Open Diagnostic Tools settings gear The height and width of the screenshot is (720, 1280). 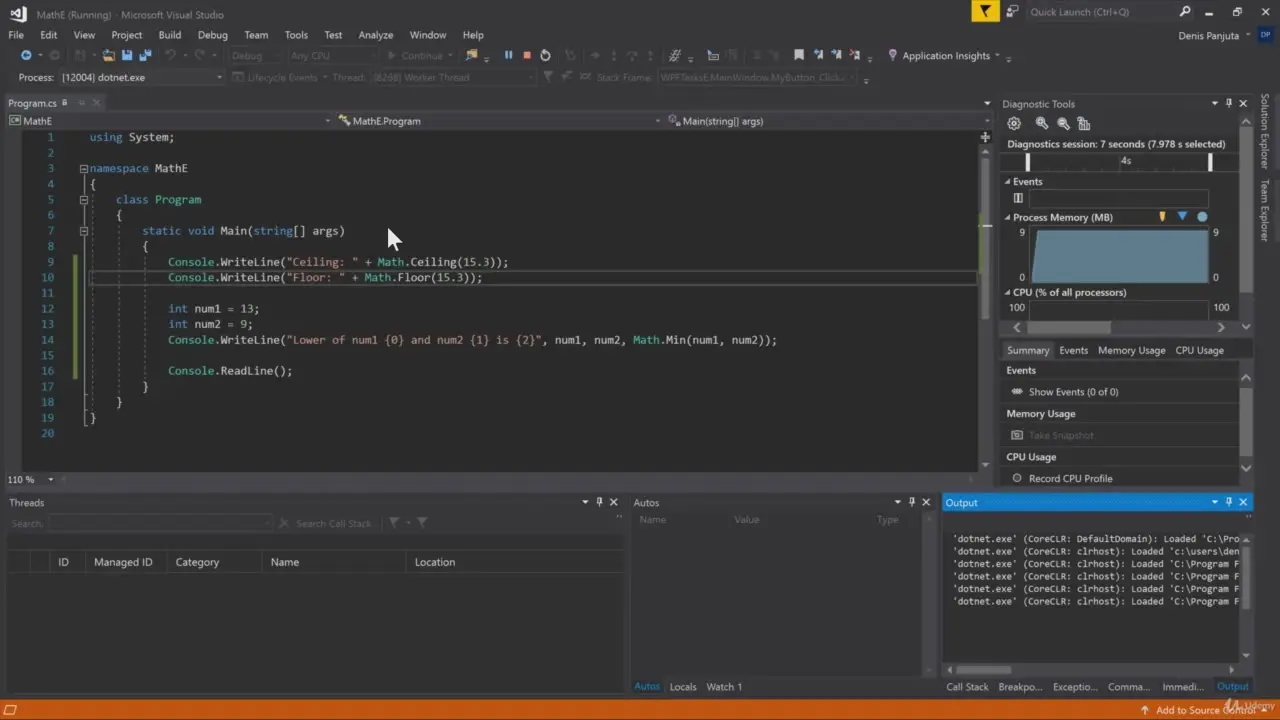tap(1014, 123)
